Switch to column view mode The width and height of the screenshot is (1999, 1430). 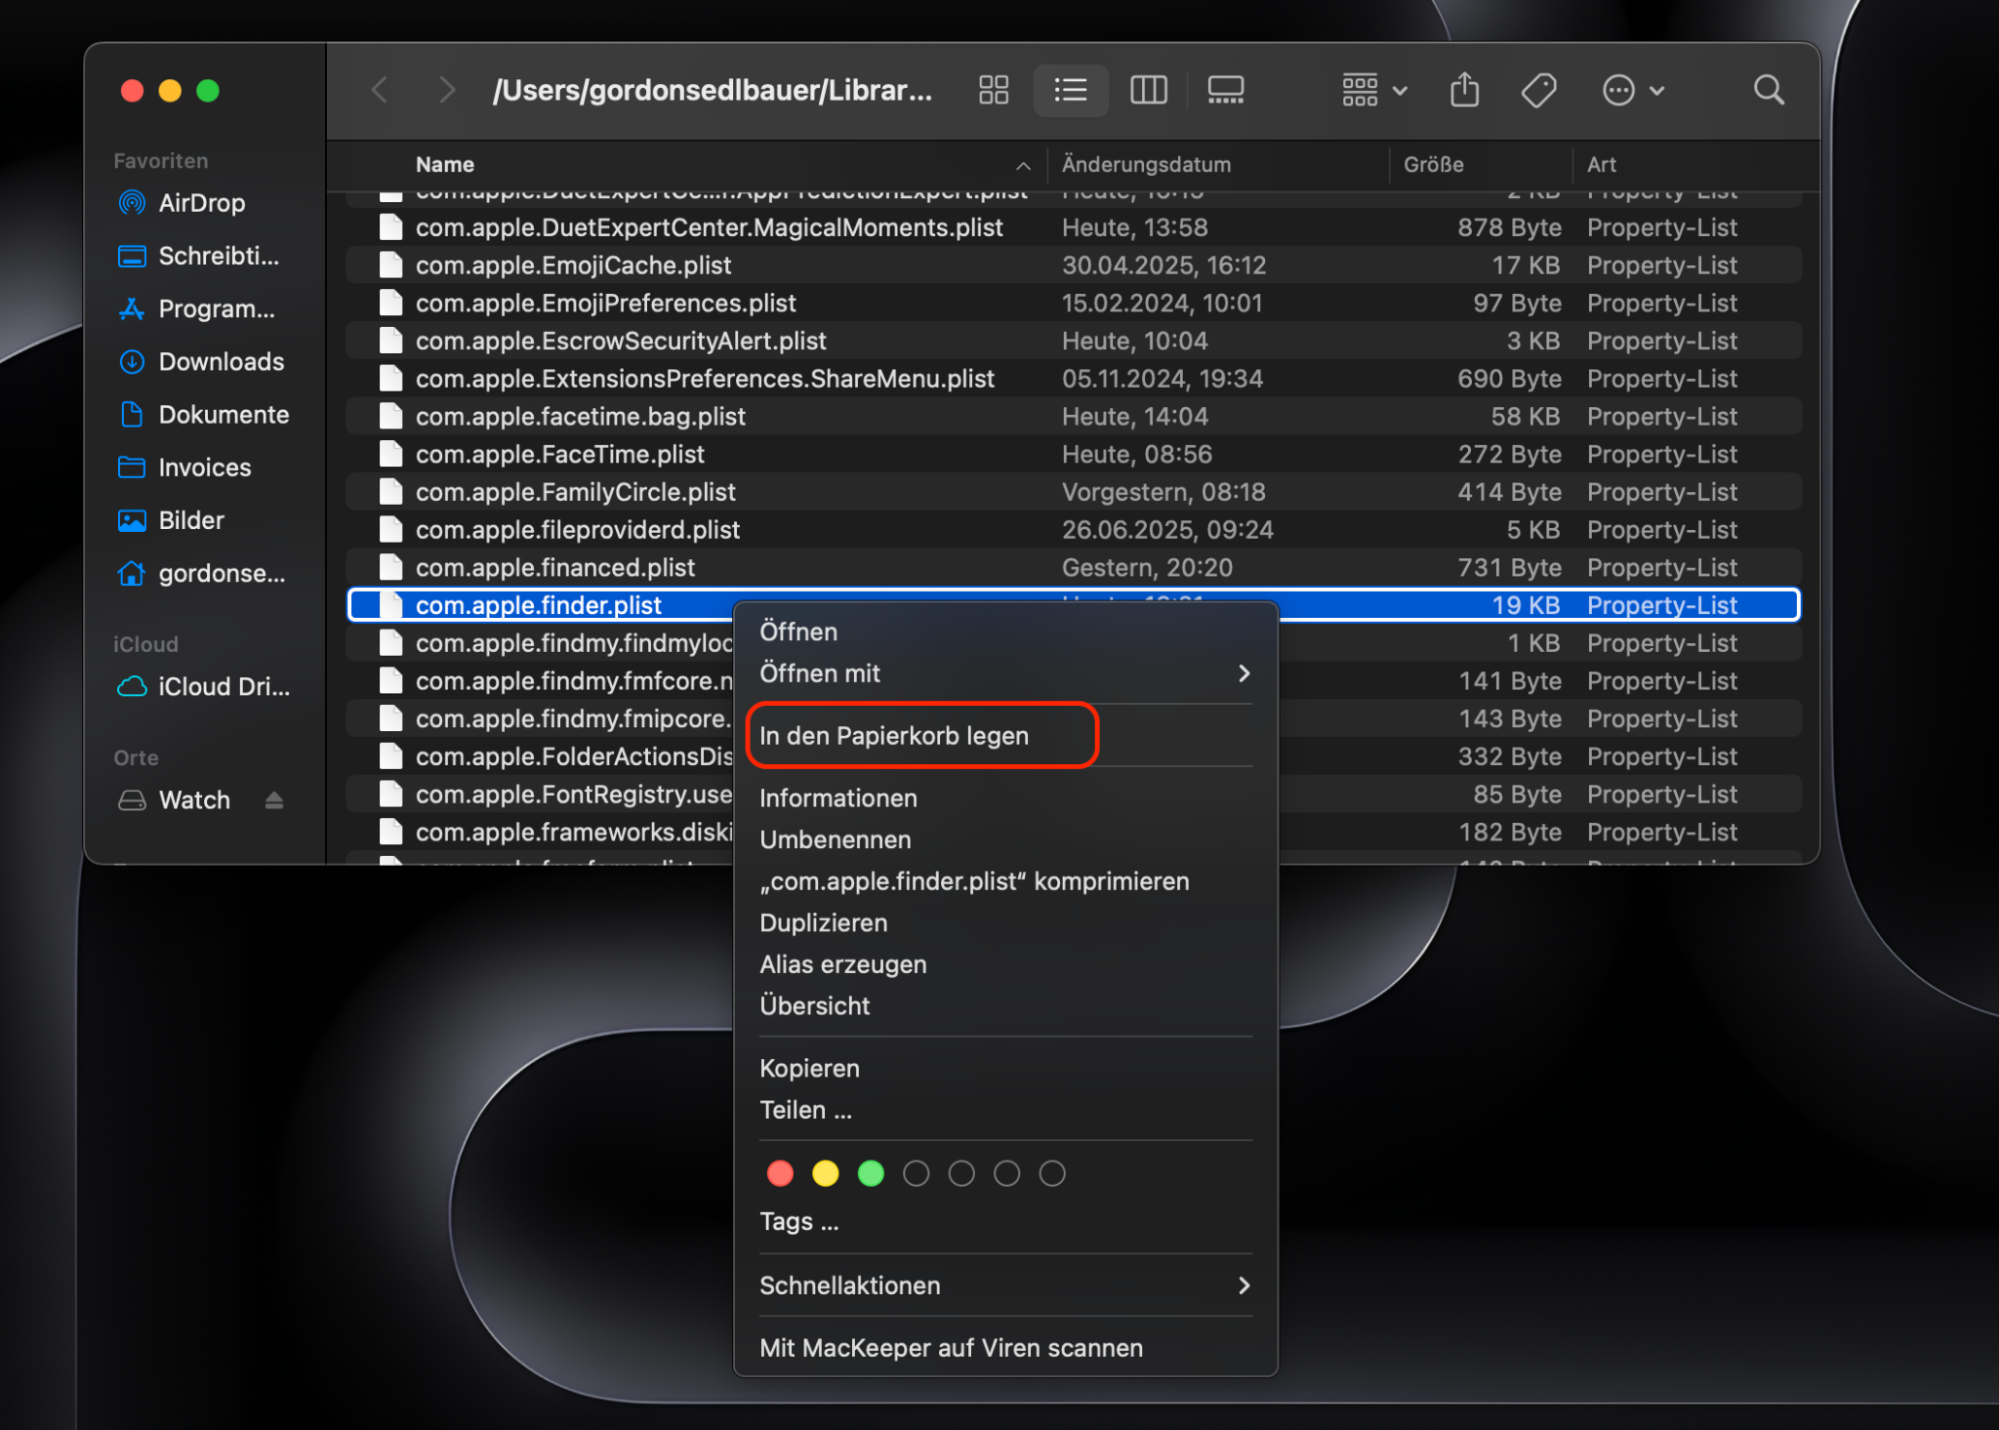(x=1148, y=90)
